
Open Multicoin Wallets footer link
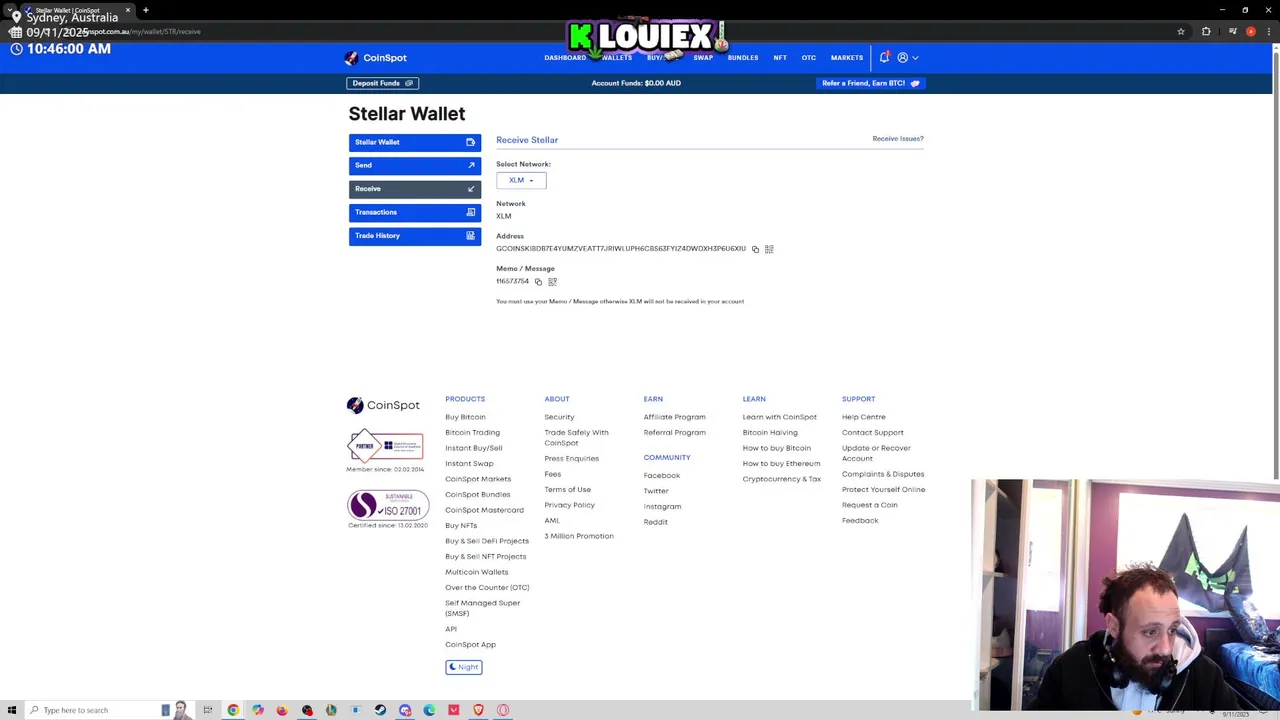coord(476,572)
